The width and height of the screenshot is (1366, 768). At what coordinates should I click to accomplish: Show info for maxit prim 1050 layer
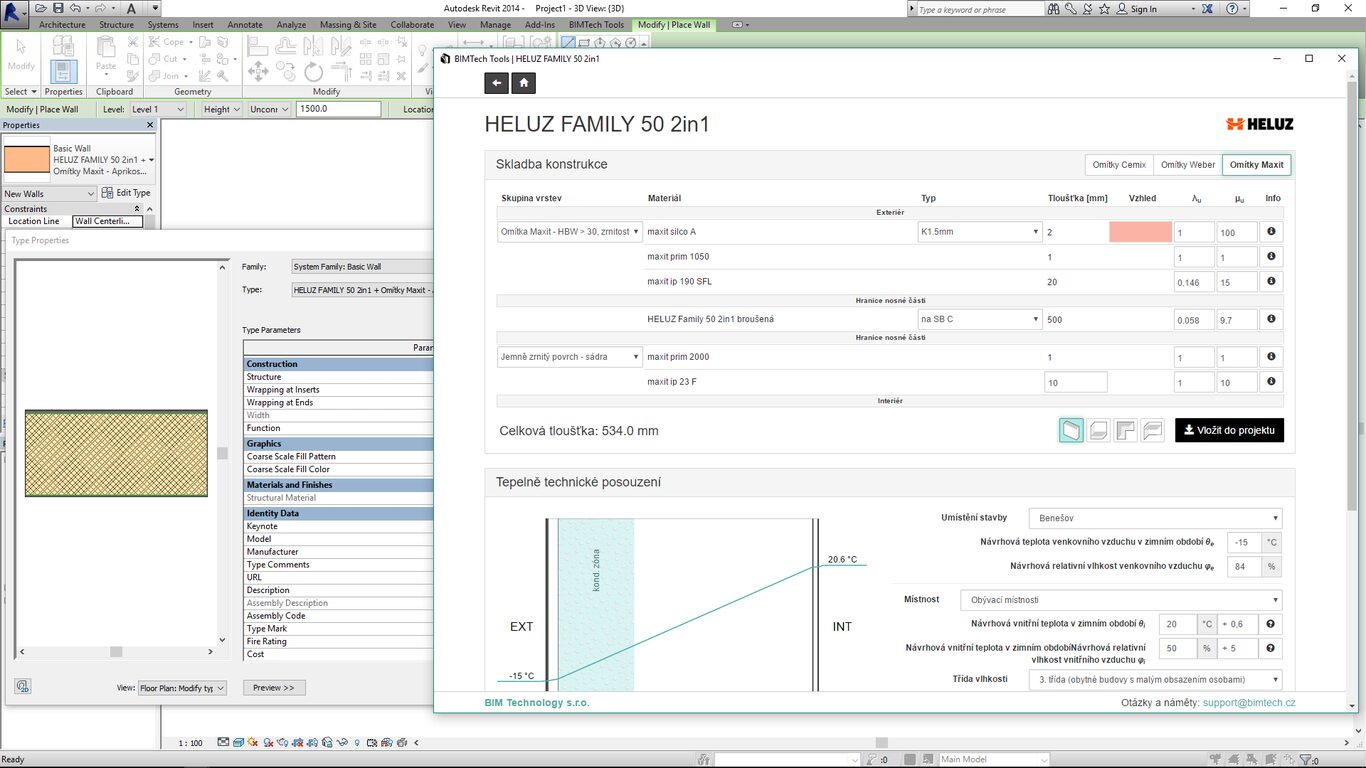[1271, 256]
